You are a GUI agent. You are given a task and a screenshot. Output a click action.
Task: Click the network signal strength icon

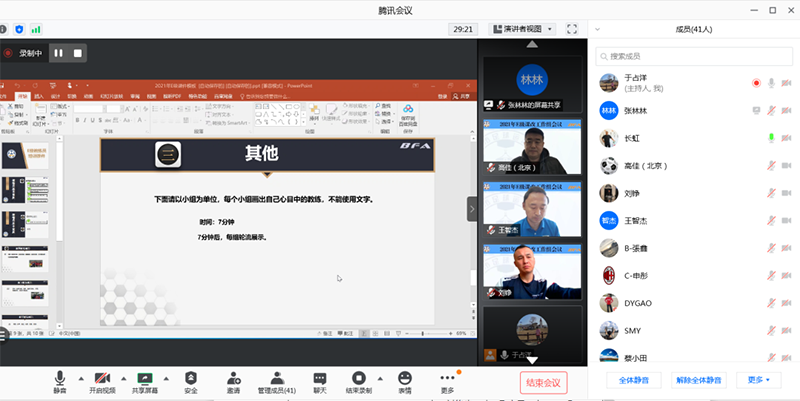click(x=37, y=30)
